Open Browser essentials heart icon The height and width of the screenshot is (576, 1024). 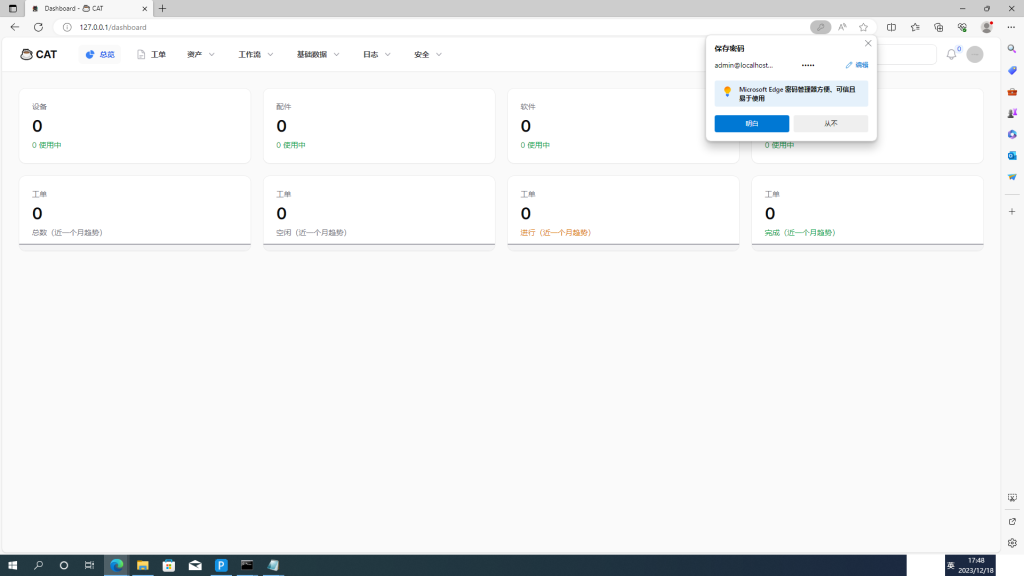click(x=962, y=27)
